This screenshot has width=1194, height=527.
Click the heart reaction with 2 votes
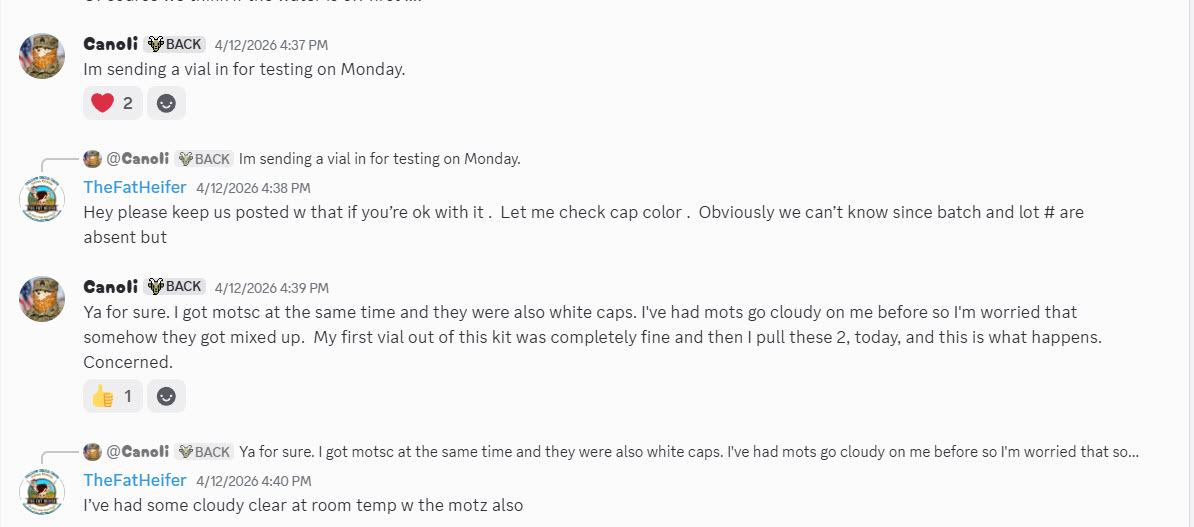click(x=113, y=103)
